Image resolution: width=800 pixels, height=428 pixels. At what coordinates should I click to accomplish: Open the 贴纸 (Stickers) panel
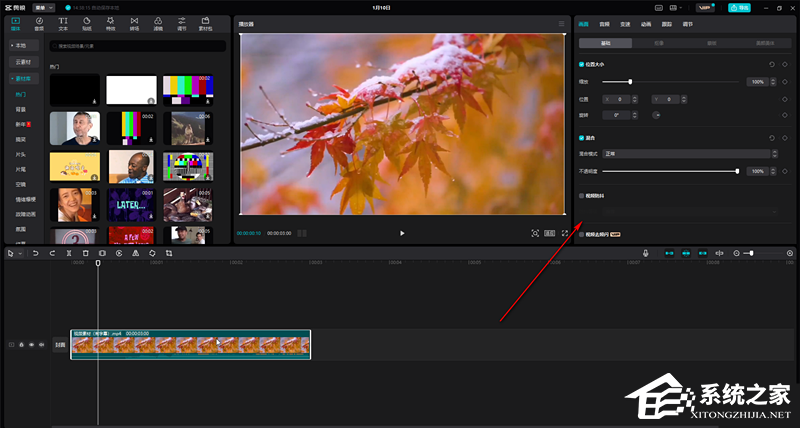pos(87,22)
